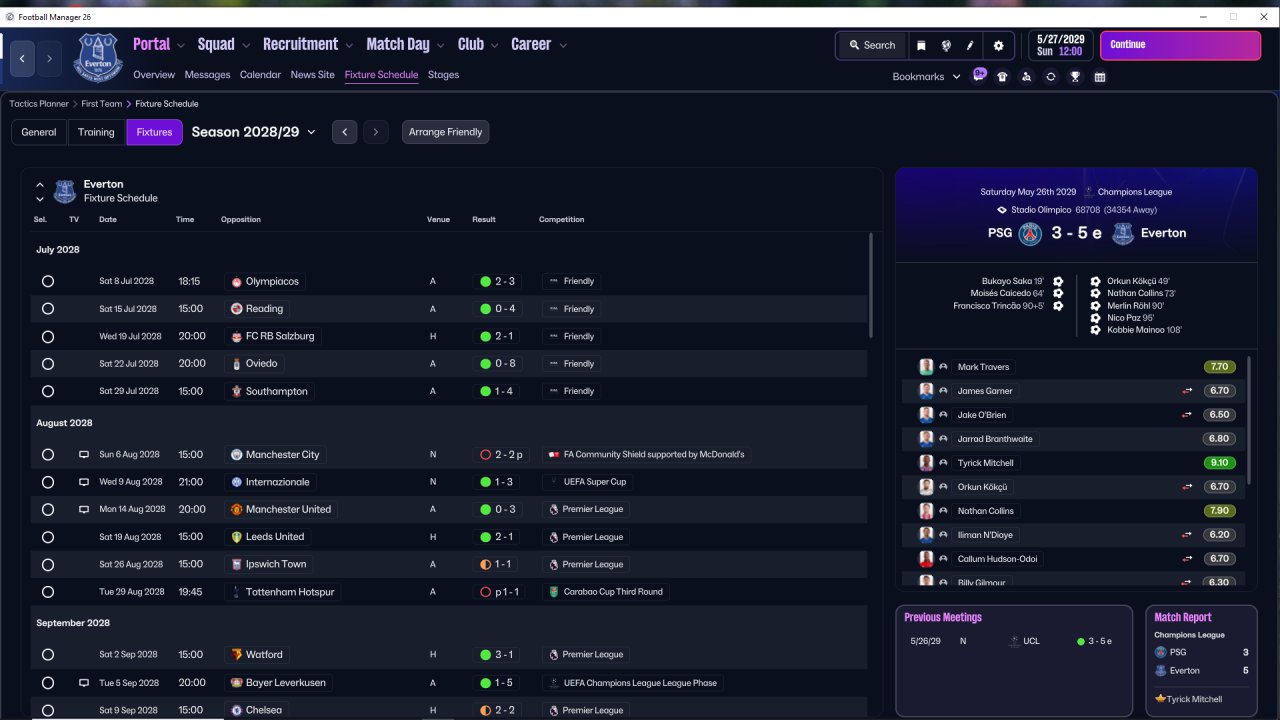Click the TV icon on the Manchester United row

[84, 510]
